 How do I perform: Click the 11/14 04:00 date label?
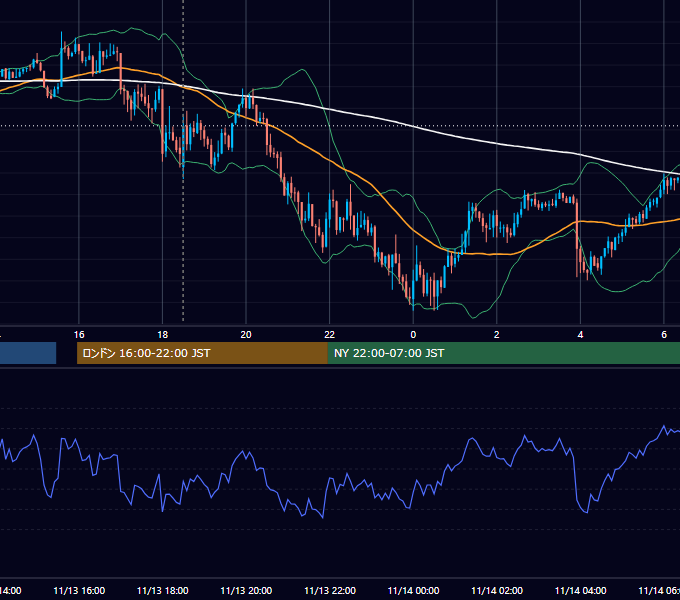pos(581,590)
